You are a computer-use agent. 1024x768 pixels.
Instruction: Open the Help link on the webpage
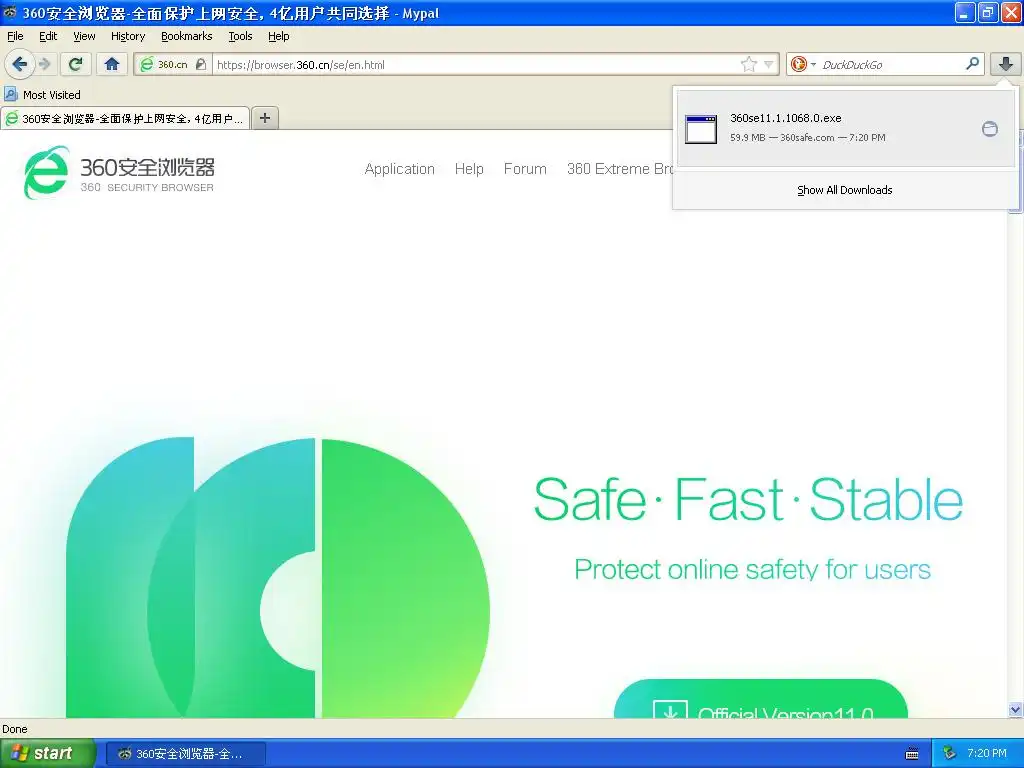coord(469,168)
